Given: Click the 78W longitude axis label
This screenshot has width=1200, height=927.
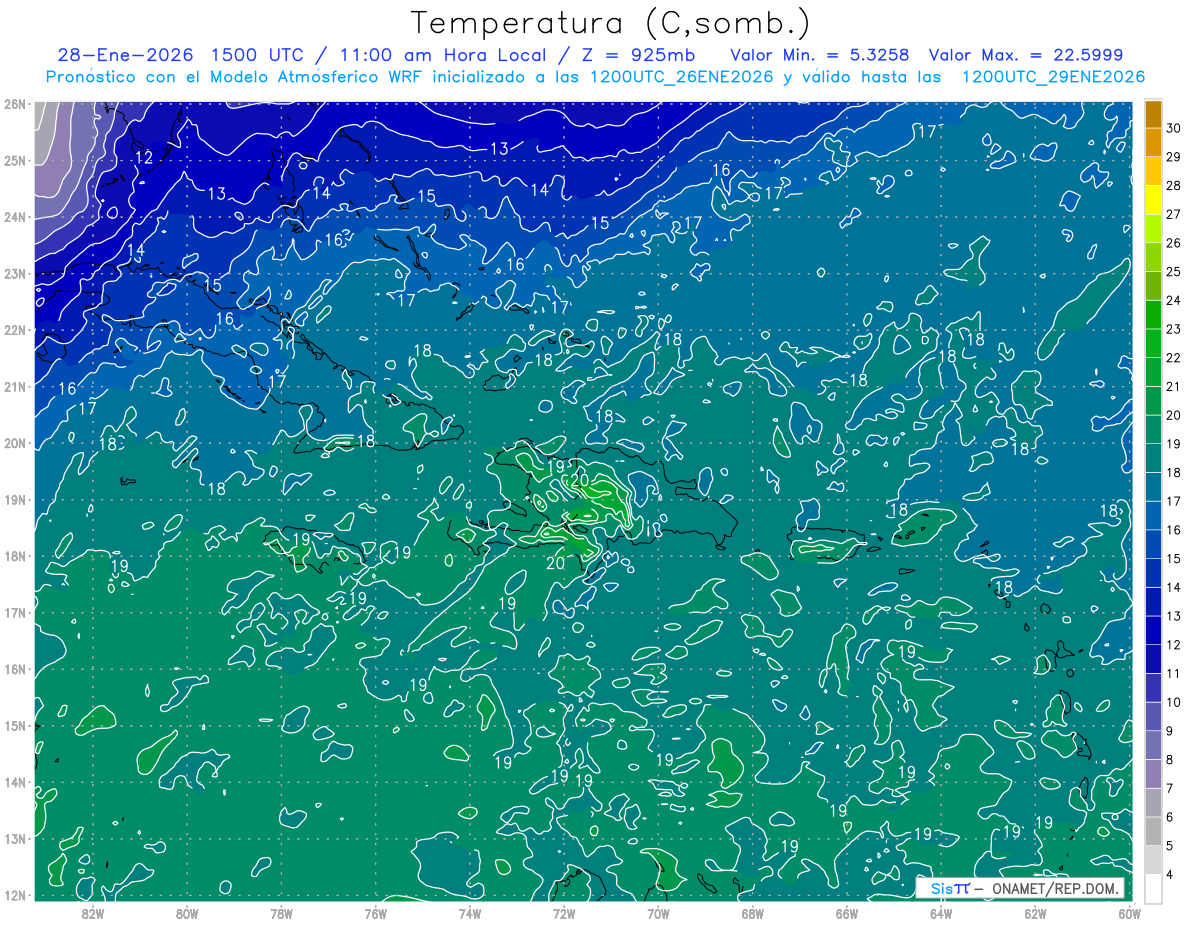Looking at the screenshot, I should pyautogui.click(x=281, y=913).
